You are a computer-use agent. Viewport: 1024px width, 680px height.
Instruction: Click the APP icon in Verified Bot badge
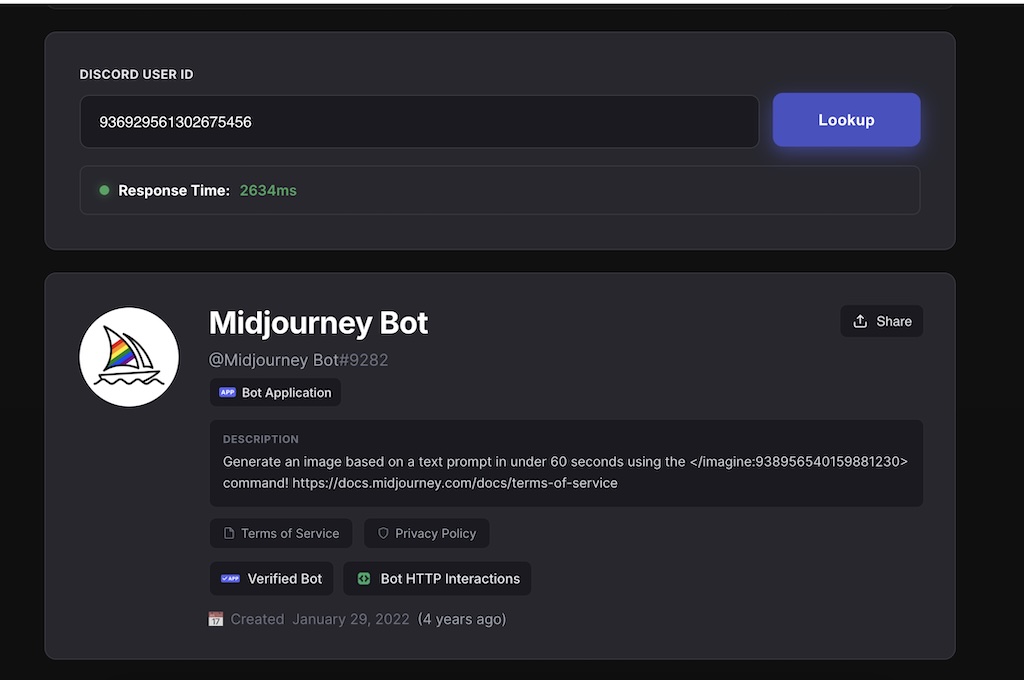(x=230, y=578)
